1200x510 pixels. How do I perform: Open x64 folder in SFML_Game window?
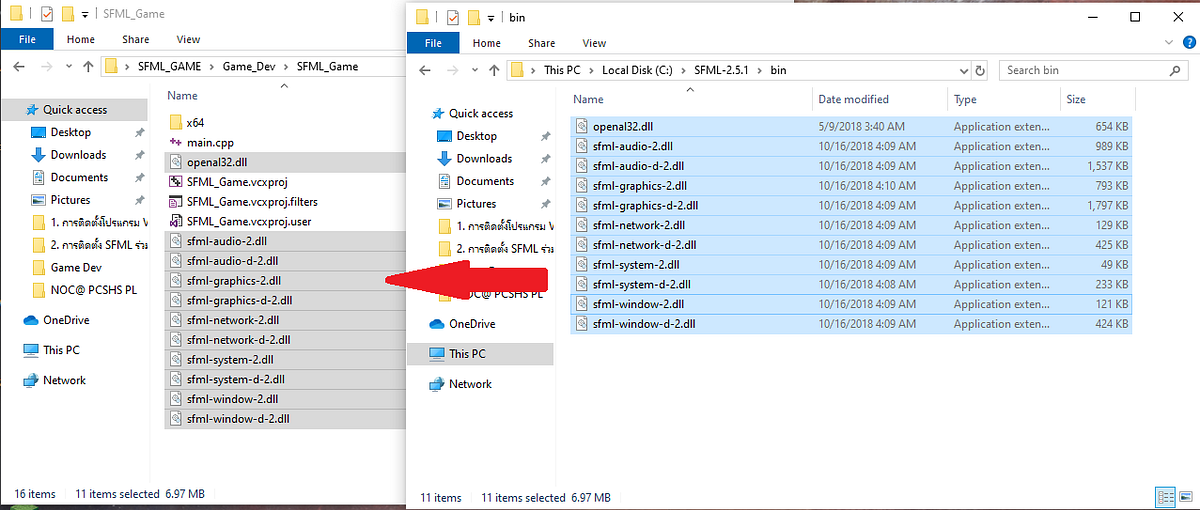(x=195, y=122)
